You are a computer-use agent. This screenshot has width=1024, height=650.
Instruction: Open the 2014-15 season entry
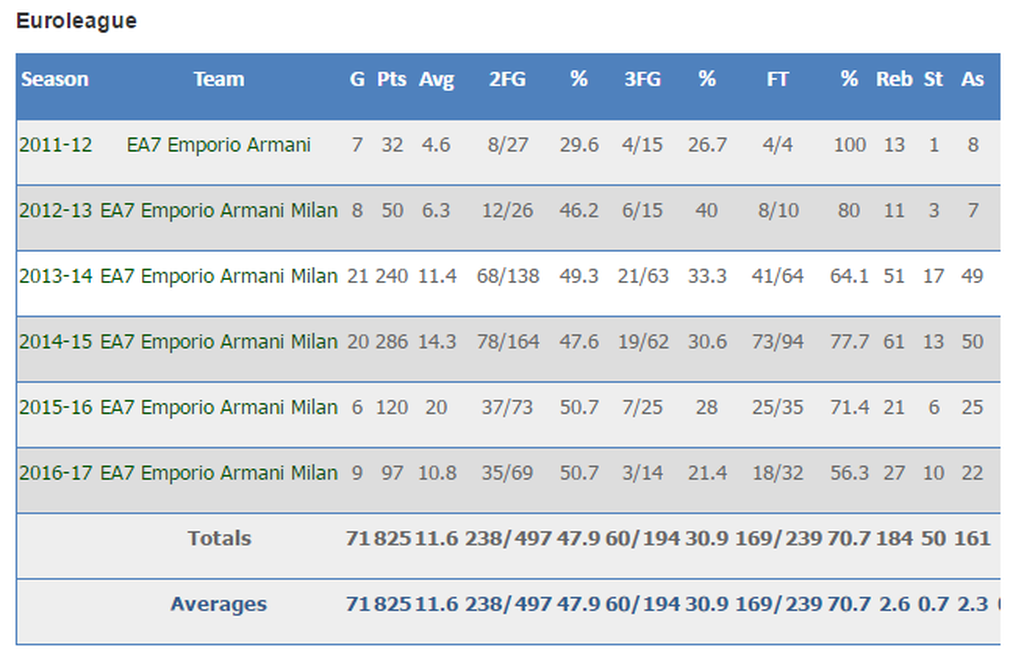pos(55,342)
